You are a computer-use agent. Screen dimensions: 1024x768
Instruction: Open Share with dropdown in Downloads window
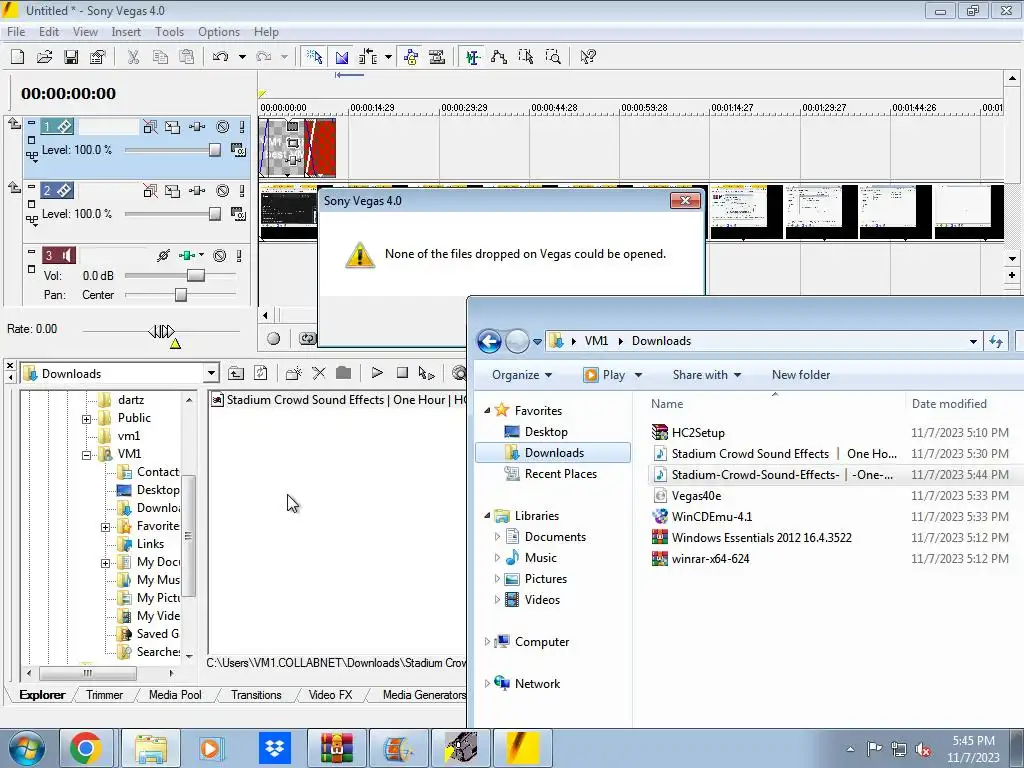[707, 375]
